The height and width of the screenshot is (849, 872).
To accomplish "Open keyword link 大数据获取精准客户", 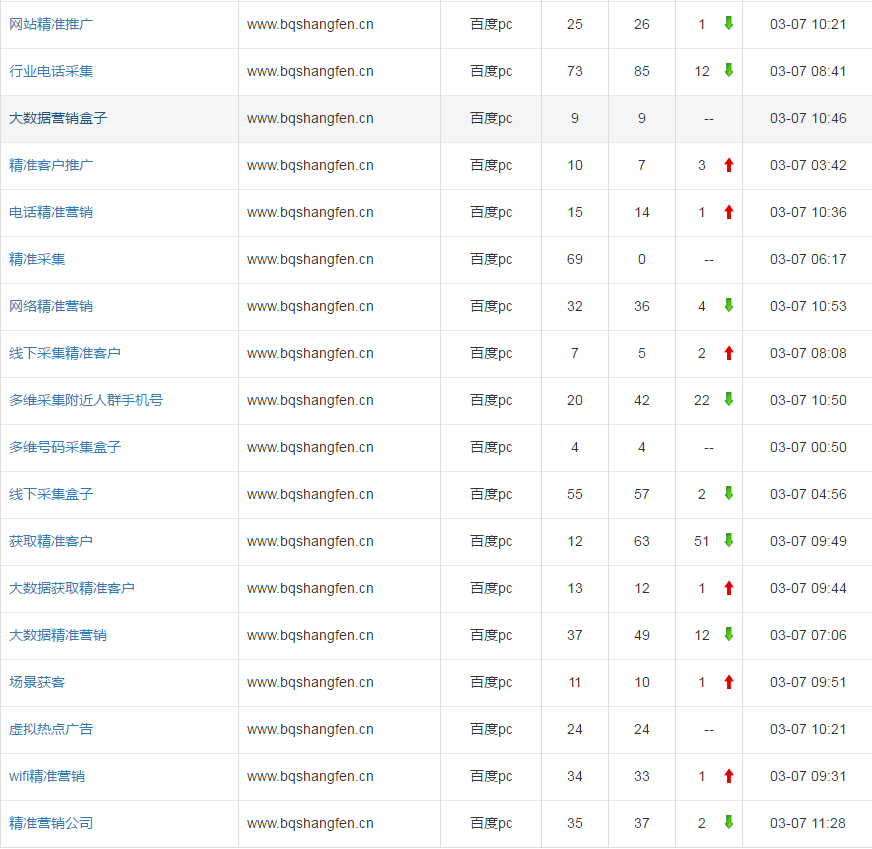I will click(72, 588).
